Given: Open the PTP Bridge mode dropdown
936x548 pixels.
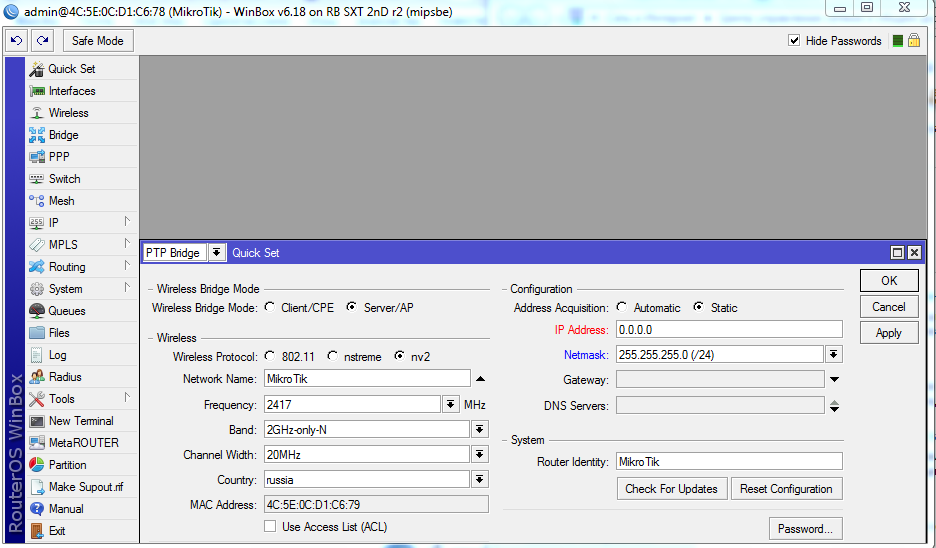Looking at the screenshot, I should (217, 253).
